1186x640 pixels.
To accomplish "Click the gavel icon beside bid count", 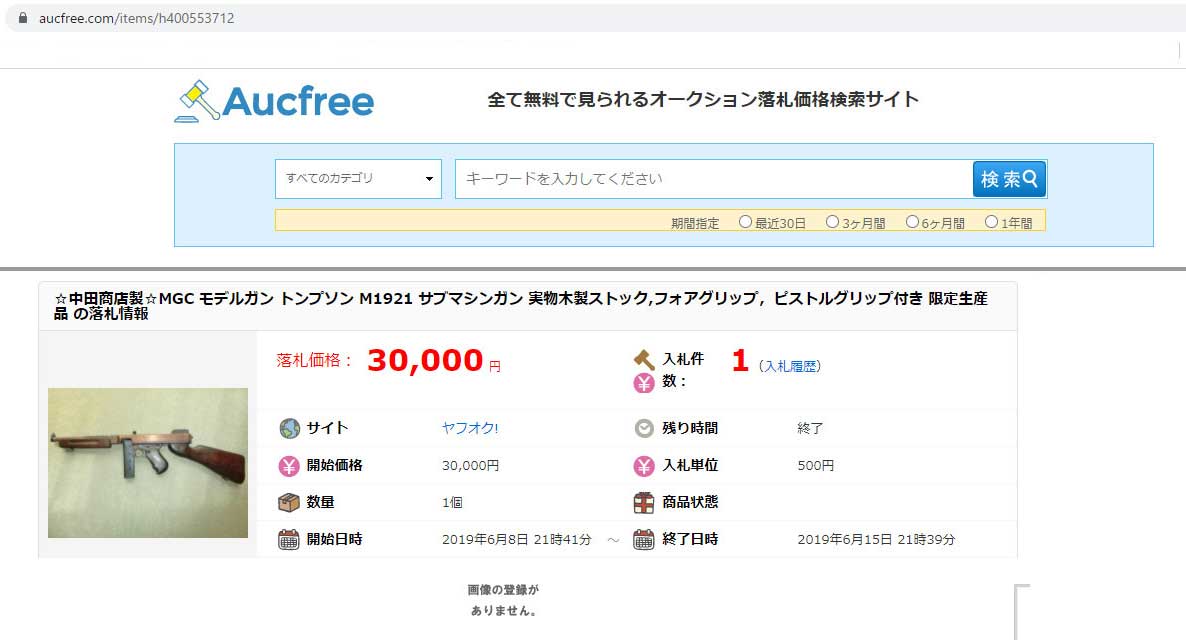I will coord(644,359).
